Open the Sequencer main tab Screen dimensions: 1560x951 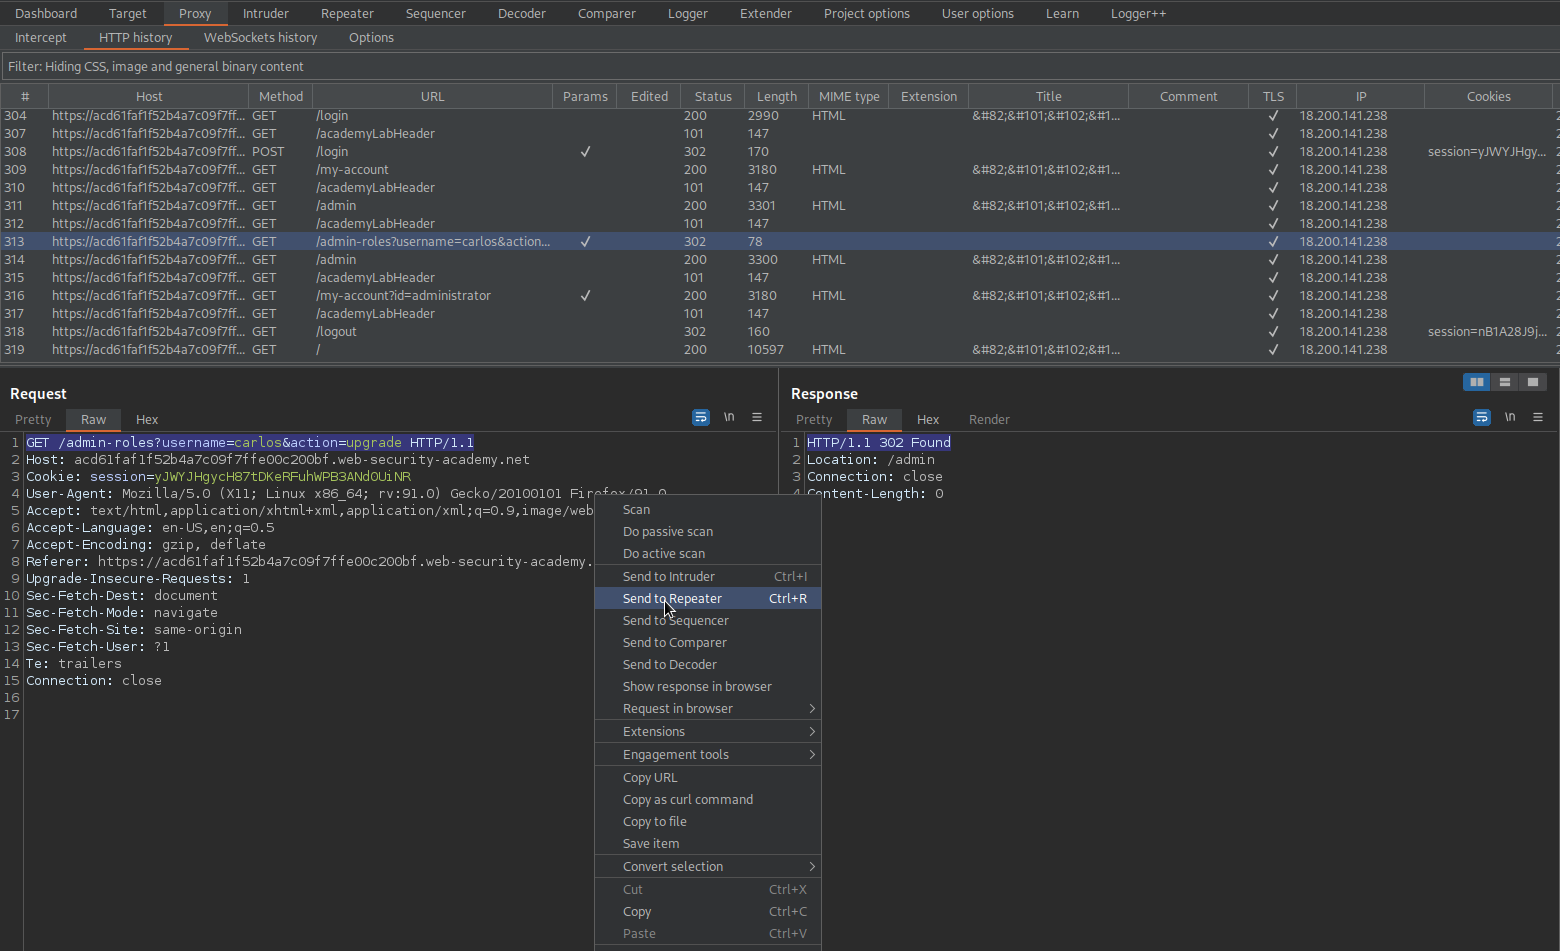coord(436,13)
